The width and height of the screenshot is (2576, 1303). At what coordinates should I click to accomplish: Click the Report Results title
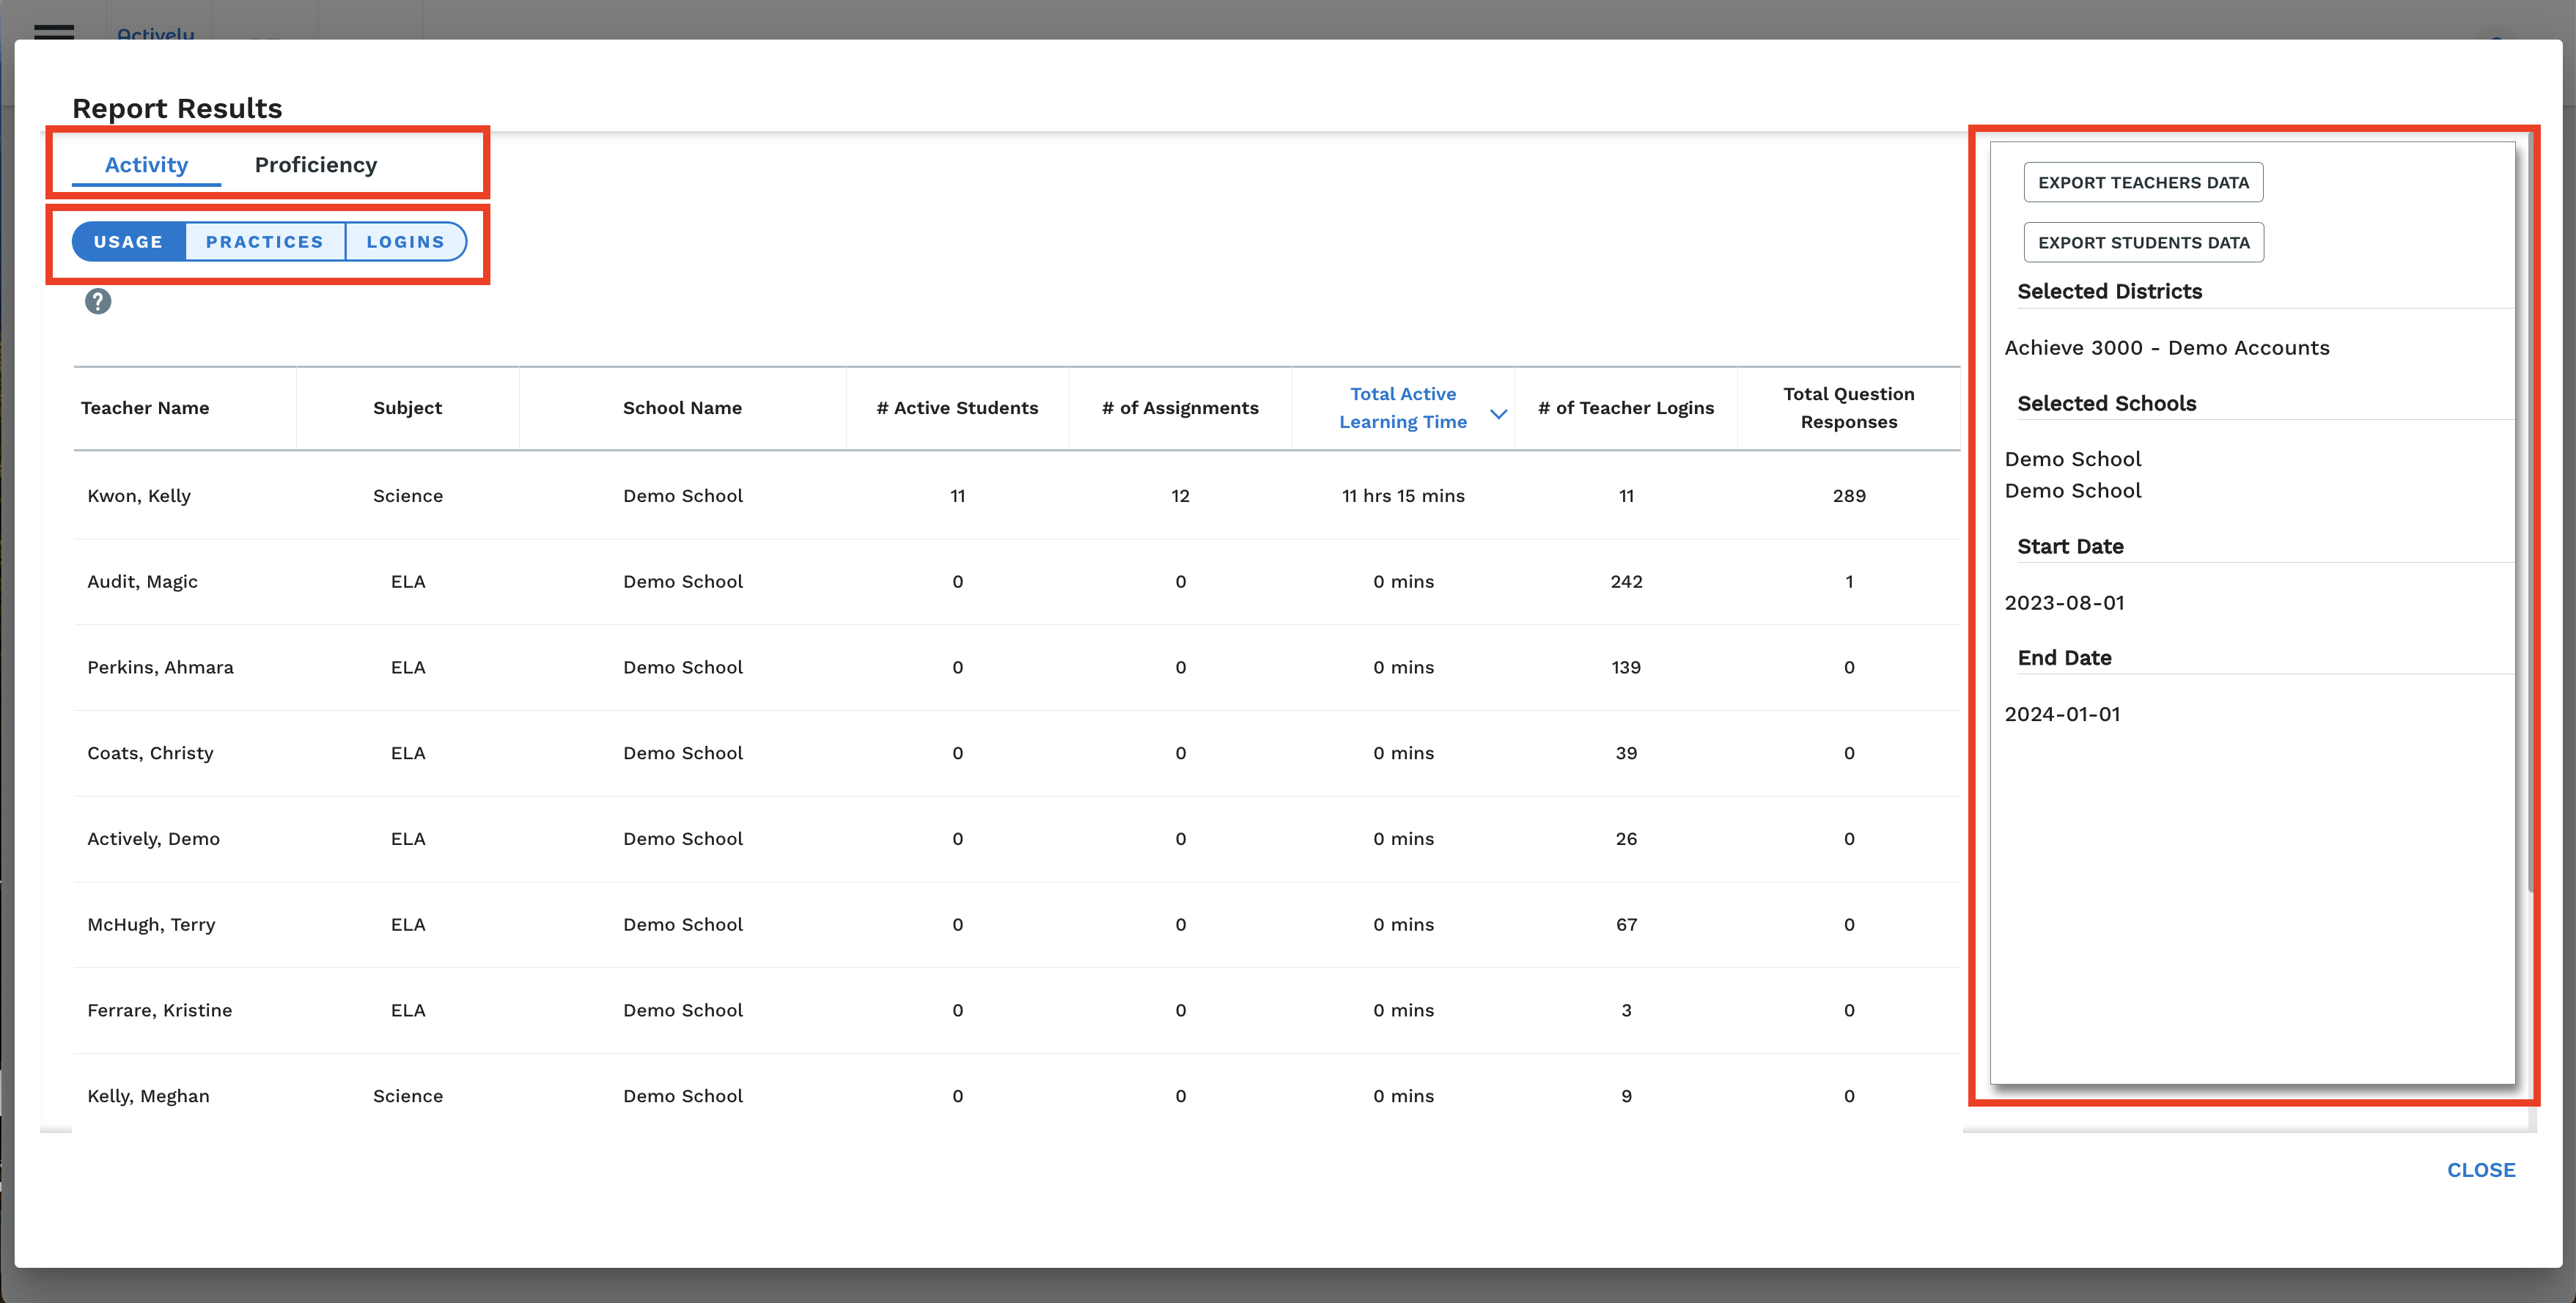tap(177, 108)
